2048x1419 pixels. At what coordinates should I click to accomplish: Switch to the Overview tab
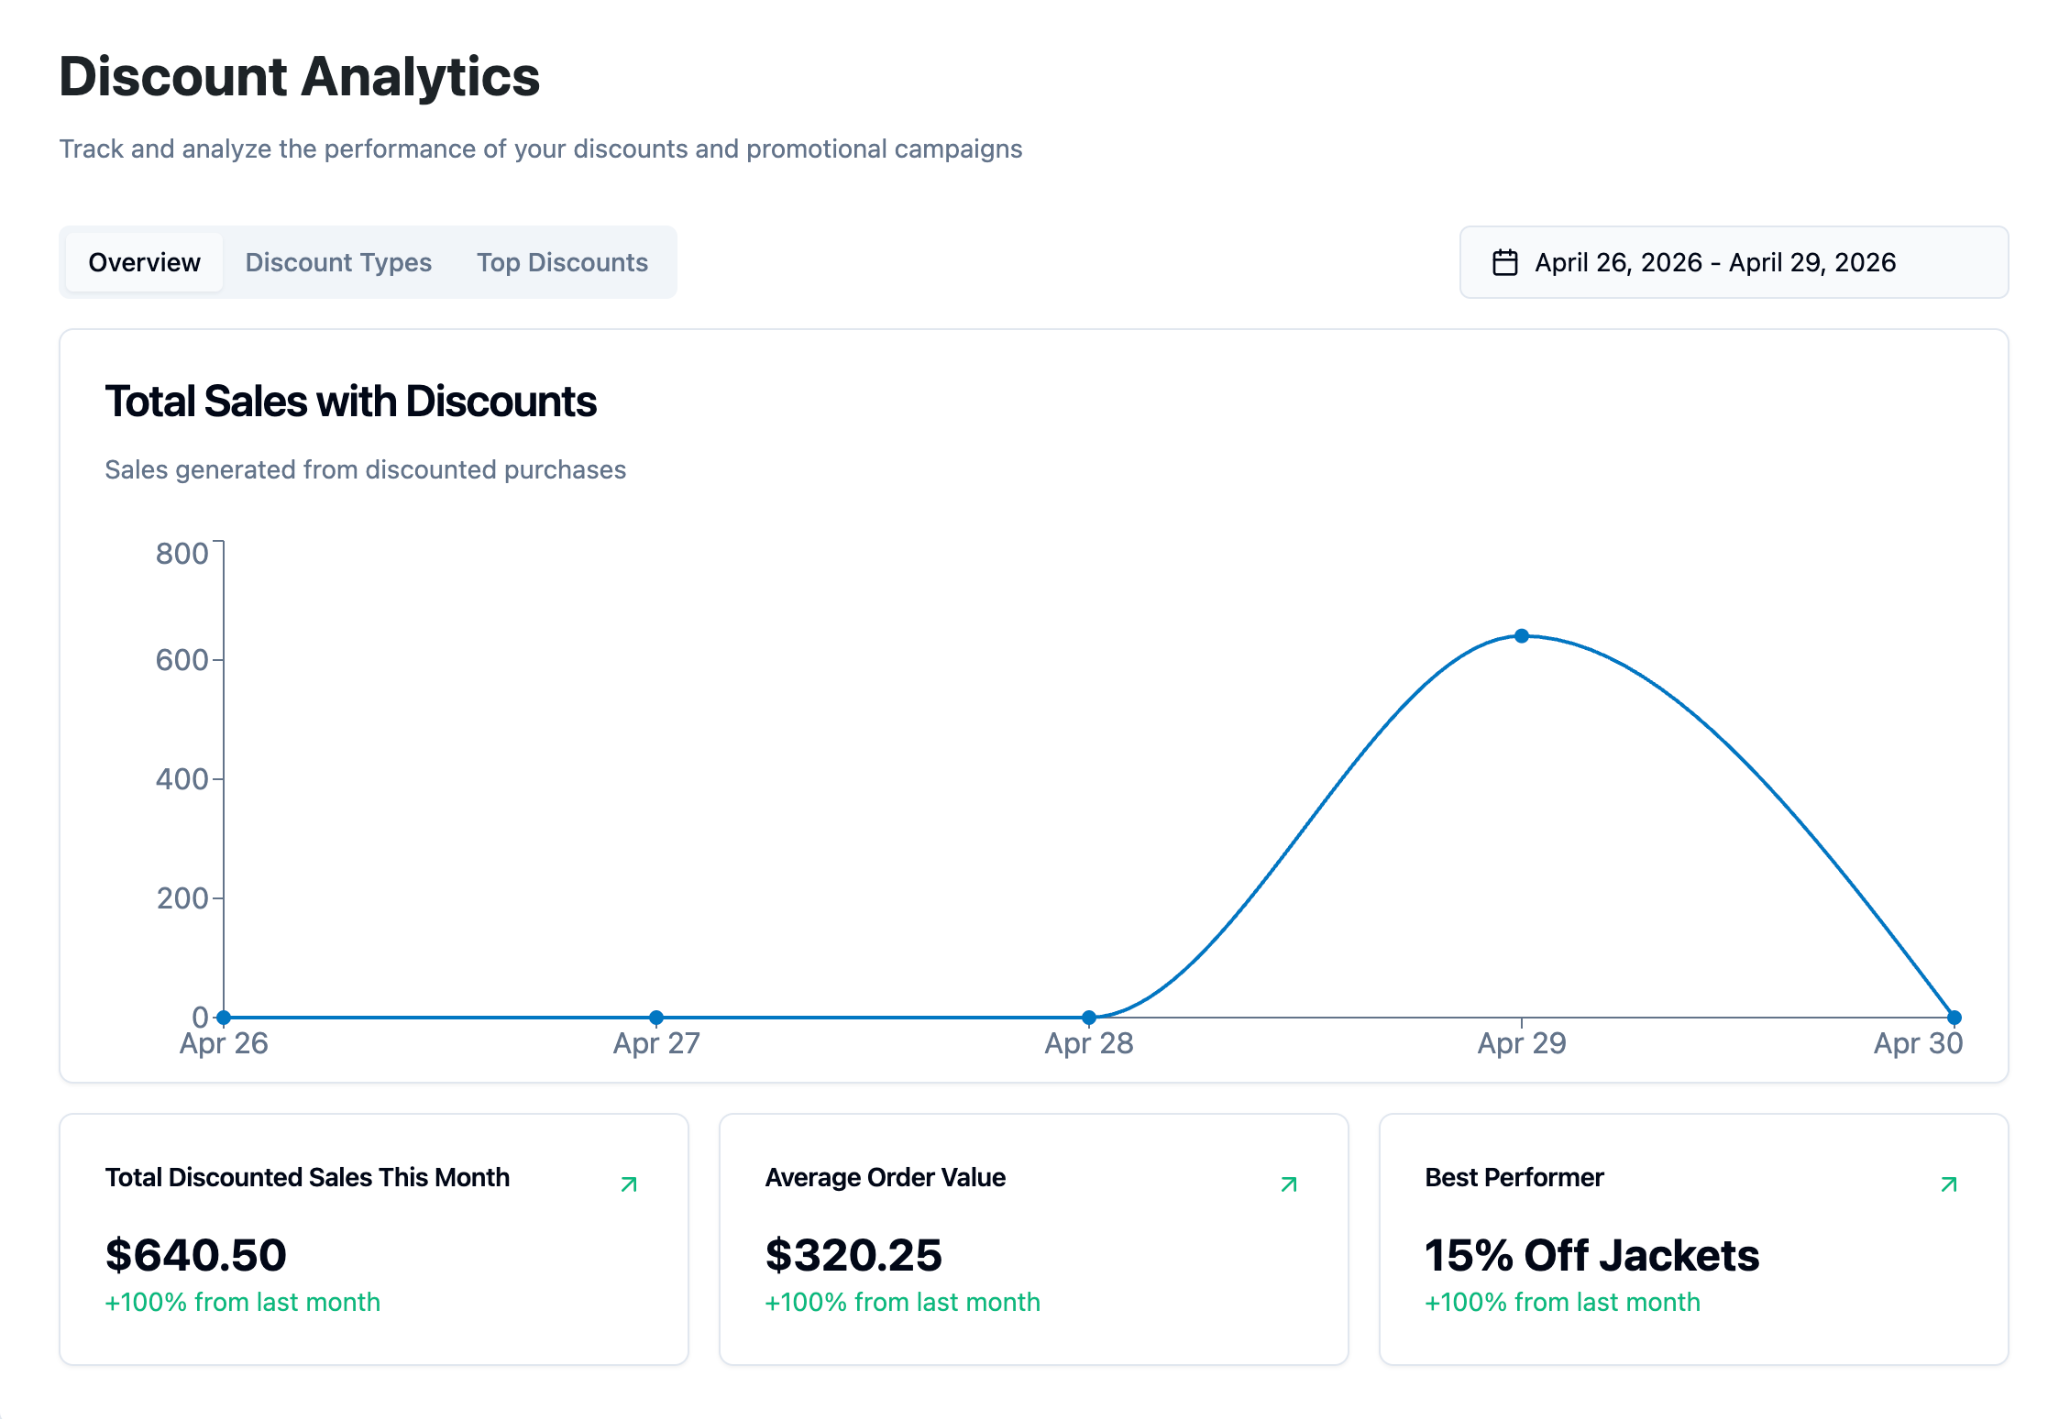[x=144, y=262]
